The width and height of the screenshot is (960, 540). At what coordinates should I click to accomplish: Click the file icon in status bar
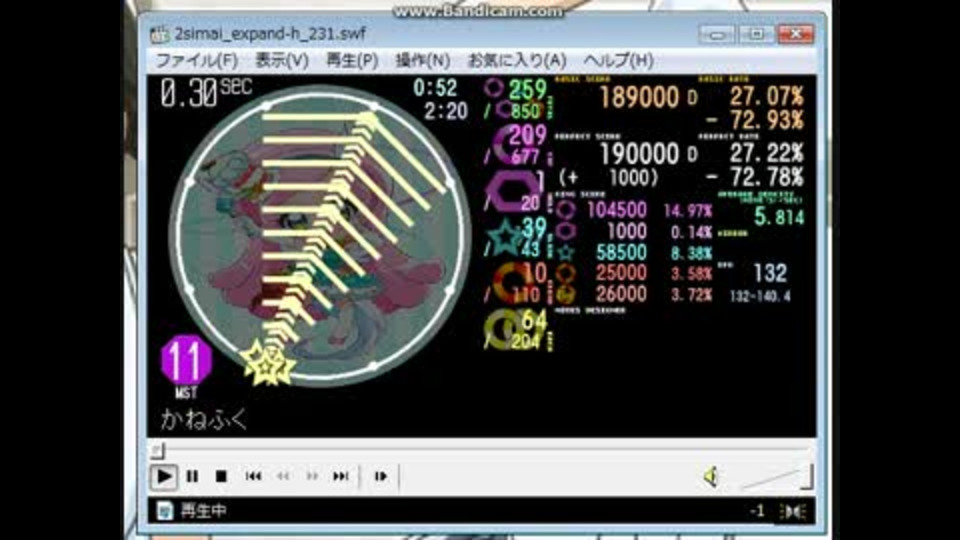tap(164, 511)
